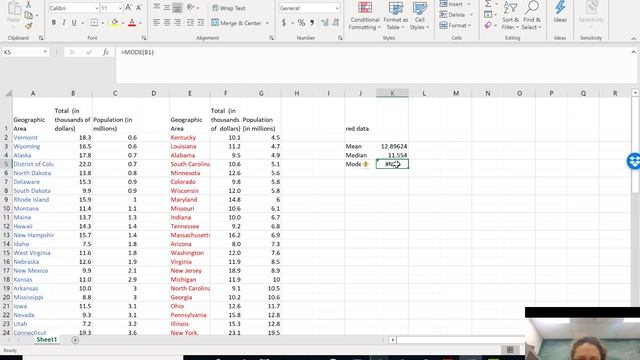Click column K header
Image resolution: width=640 pixels, height=360 pixels.
(392, 93)
